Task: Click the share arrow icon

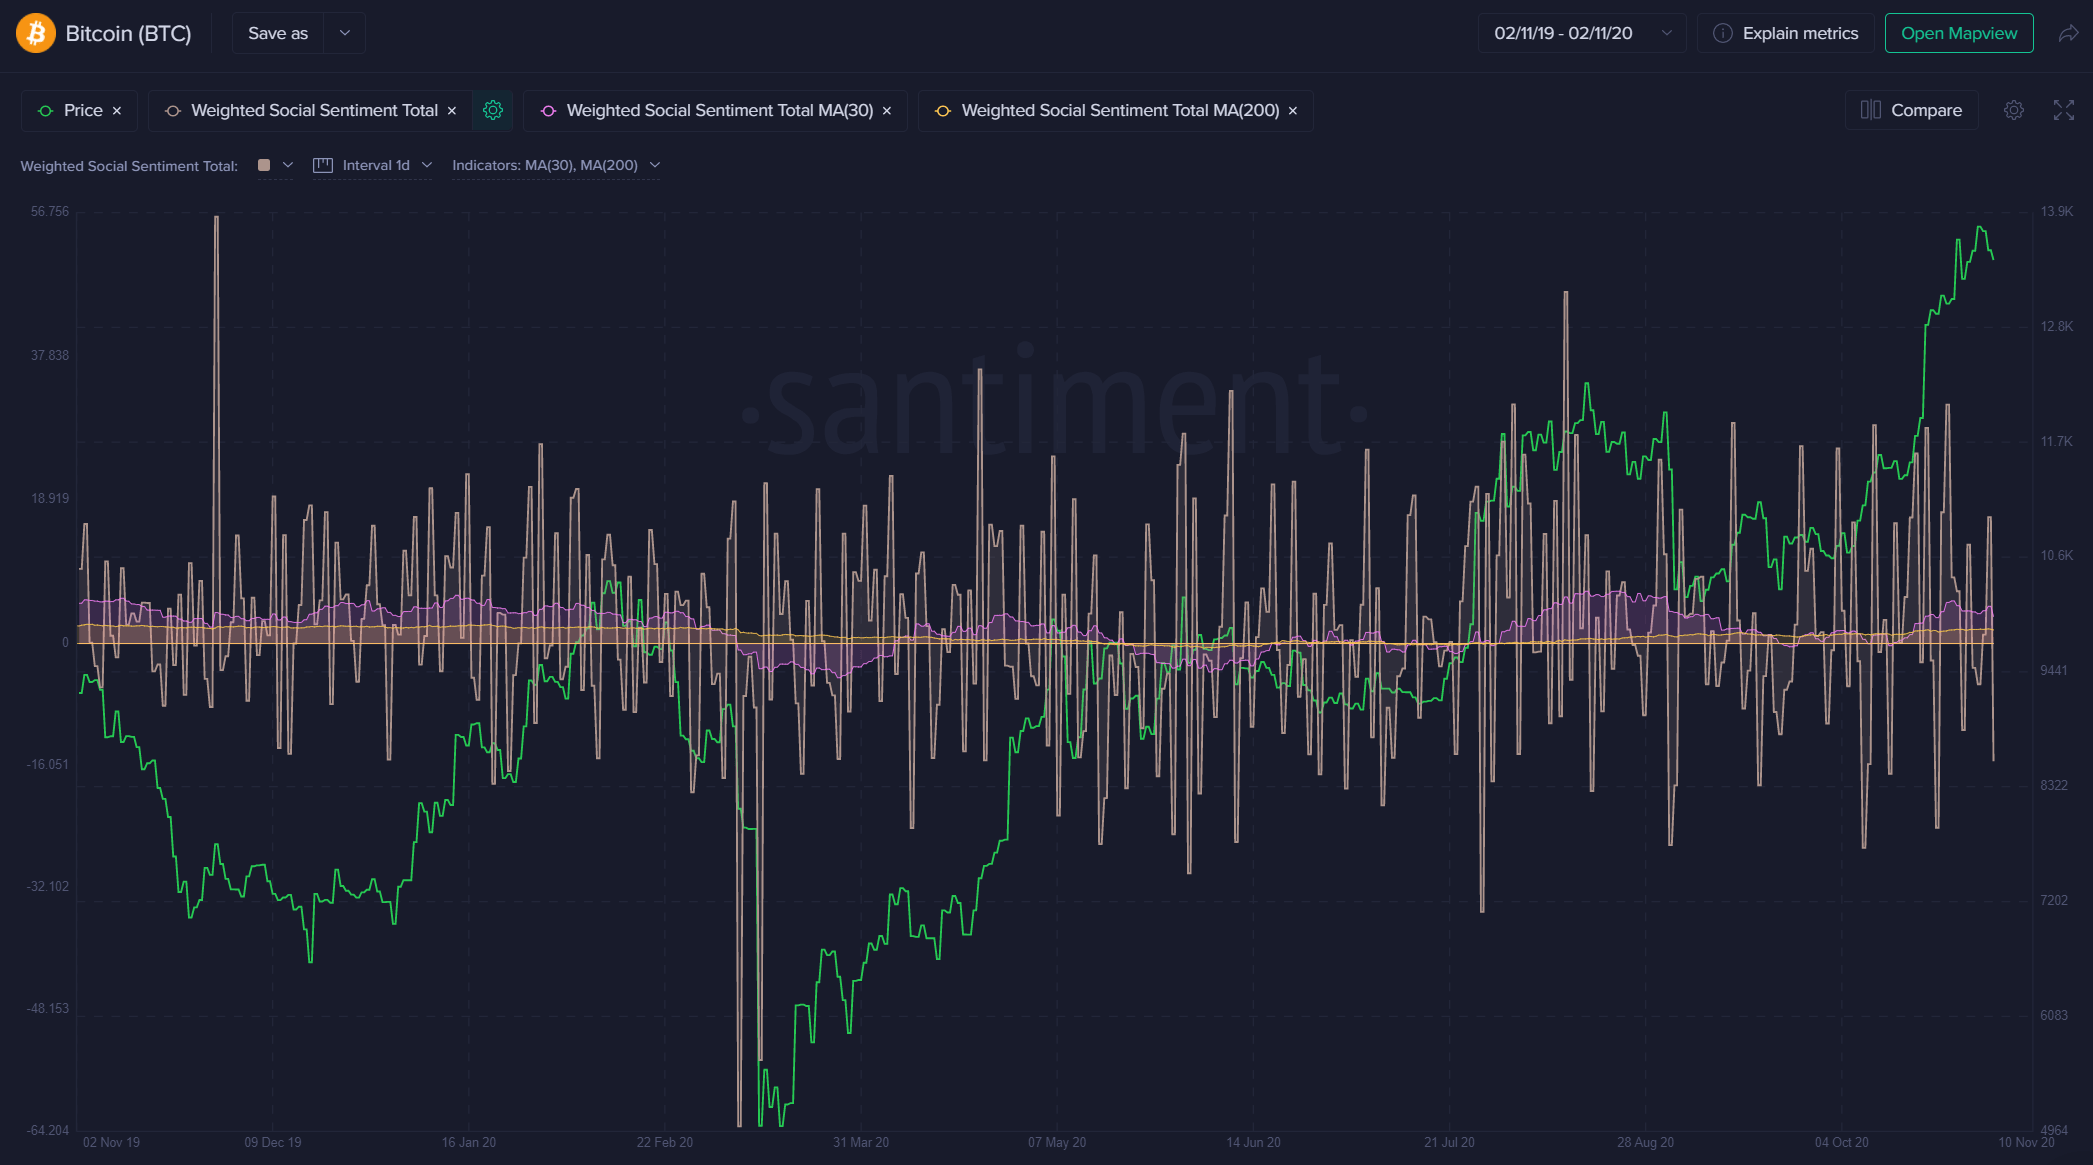Action: (x=2068, y=34)
